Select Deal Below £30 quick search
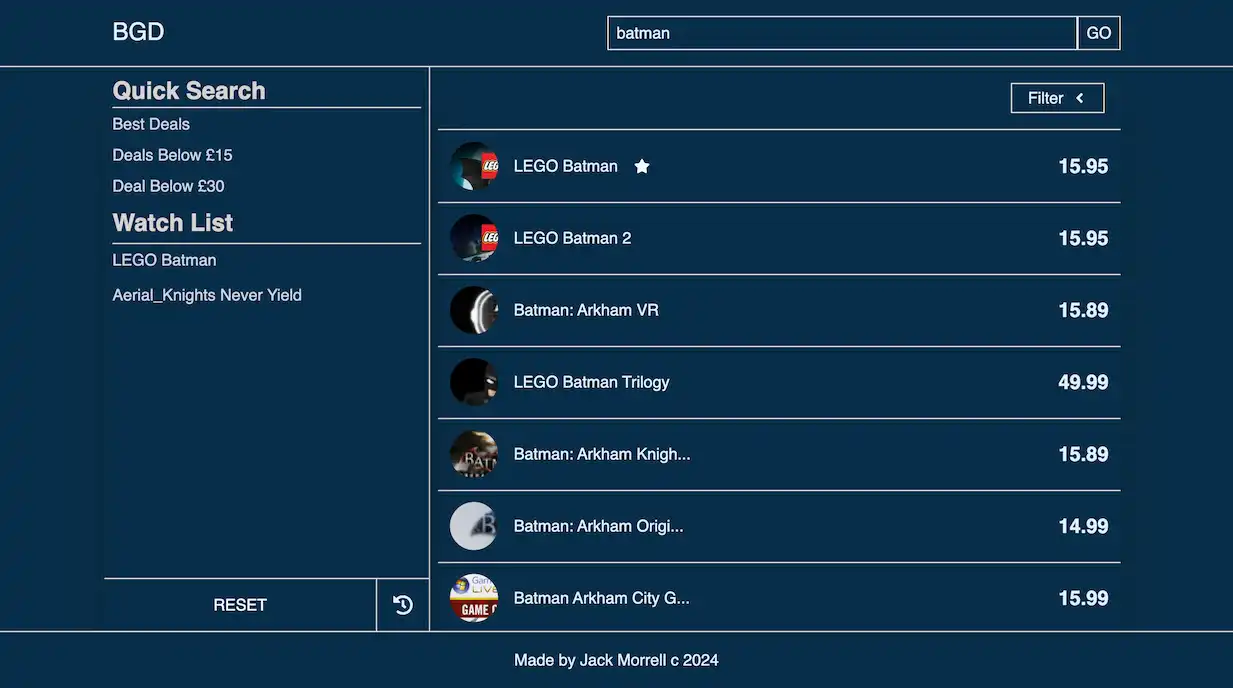 pos(168,186)
